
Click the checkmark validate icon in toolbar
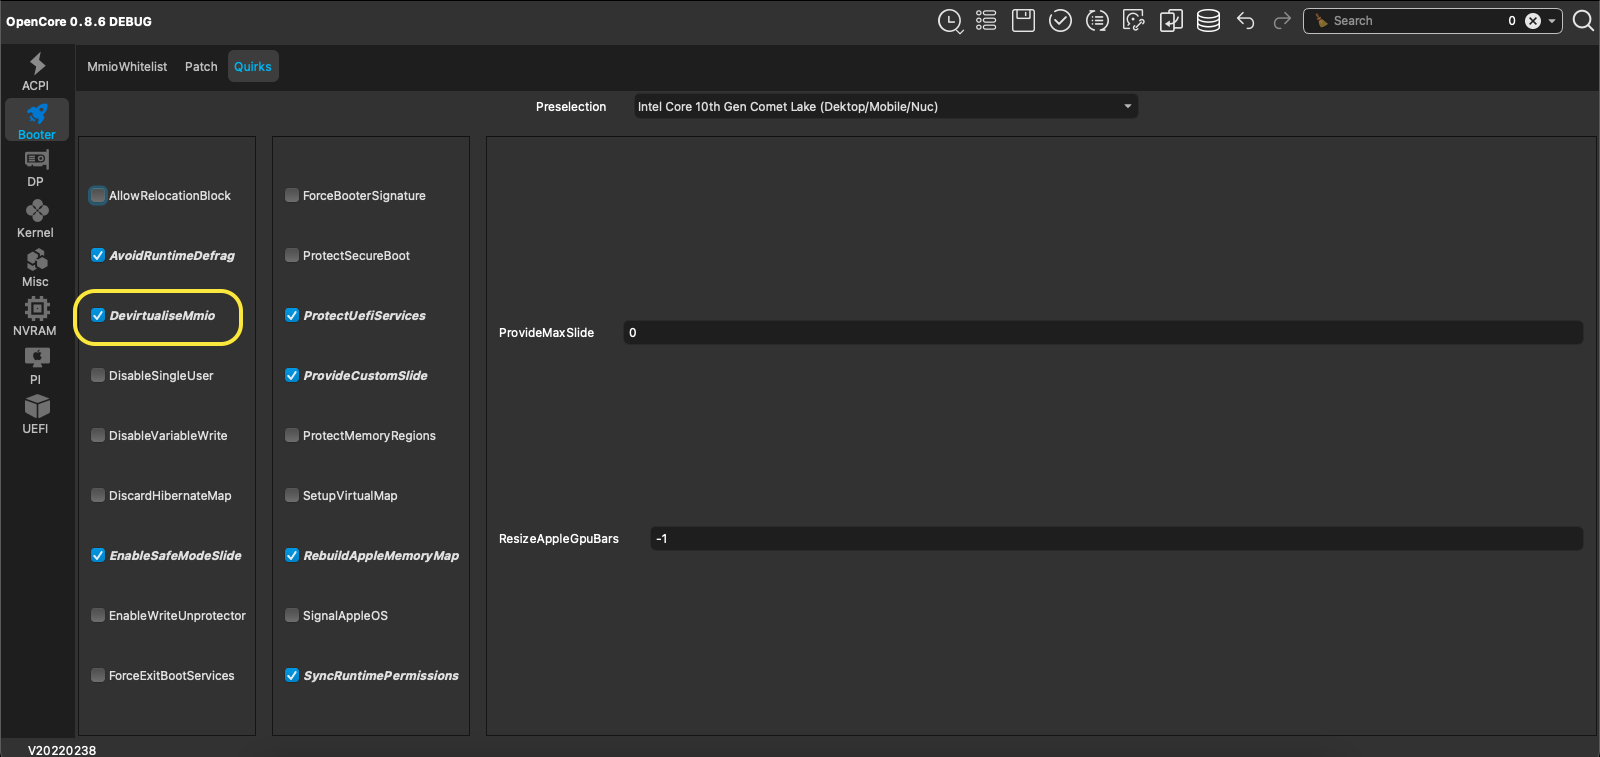click(1060, 21)
